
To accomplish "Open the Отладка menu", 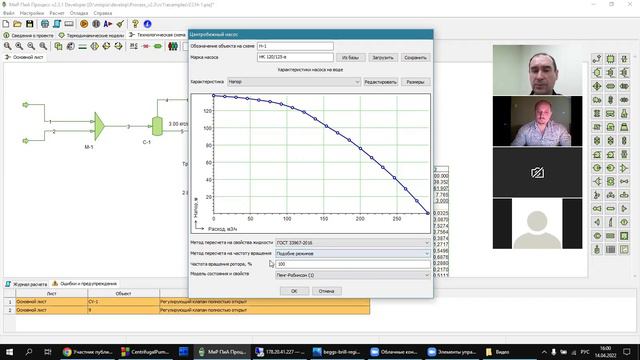I will coord(79,13).
